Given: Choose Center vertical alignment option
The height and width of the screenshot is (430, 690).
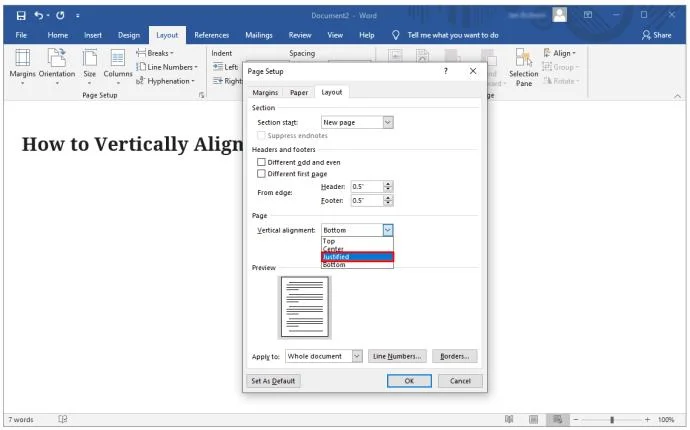Looking at the screenshot, I should (357, 249).
